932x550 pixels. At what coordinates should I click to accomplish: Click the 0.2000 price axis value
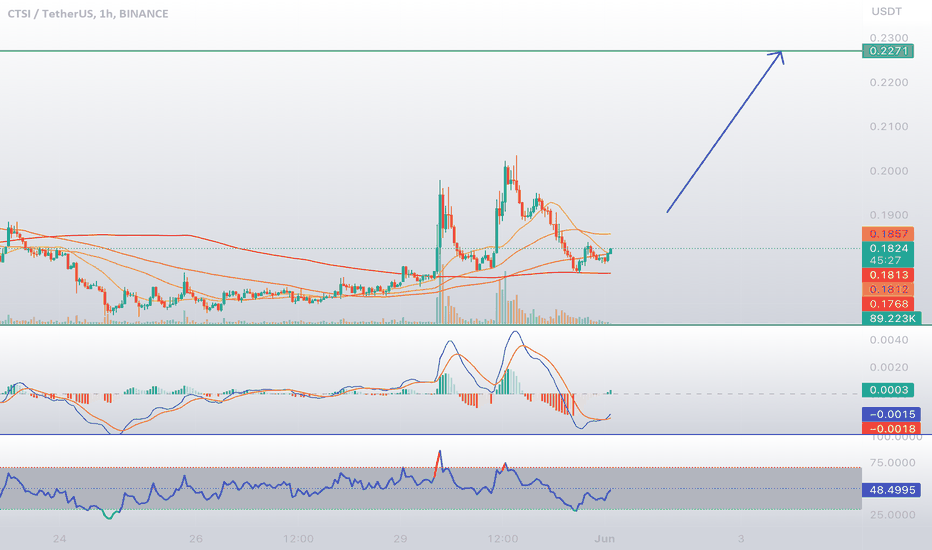[889, 171]
